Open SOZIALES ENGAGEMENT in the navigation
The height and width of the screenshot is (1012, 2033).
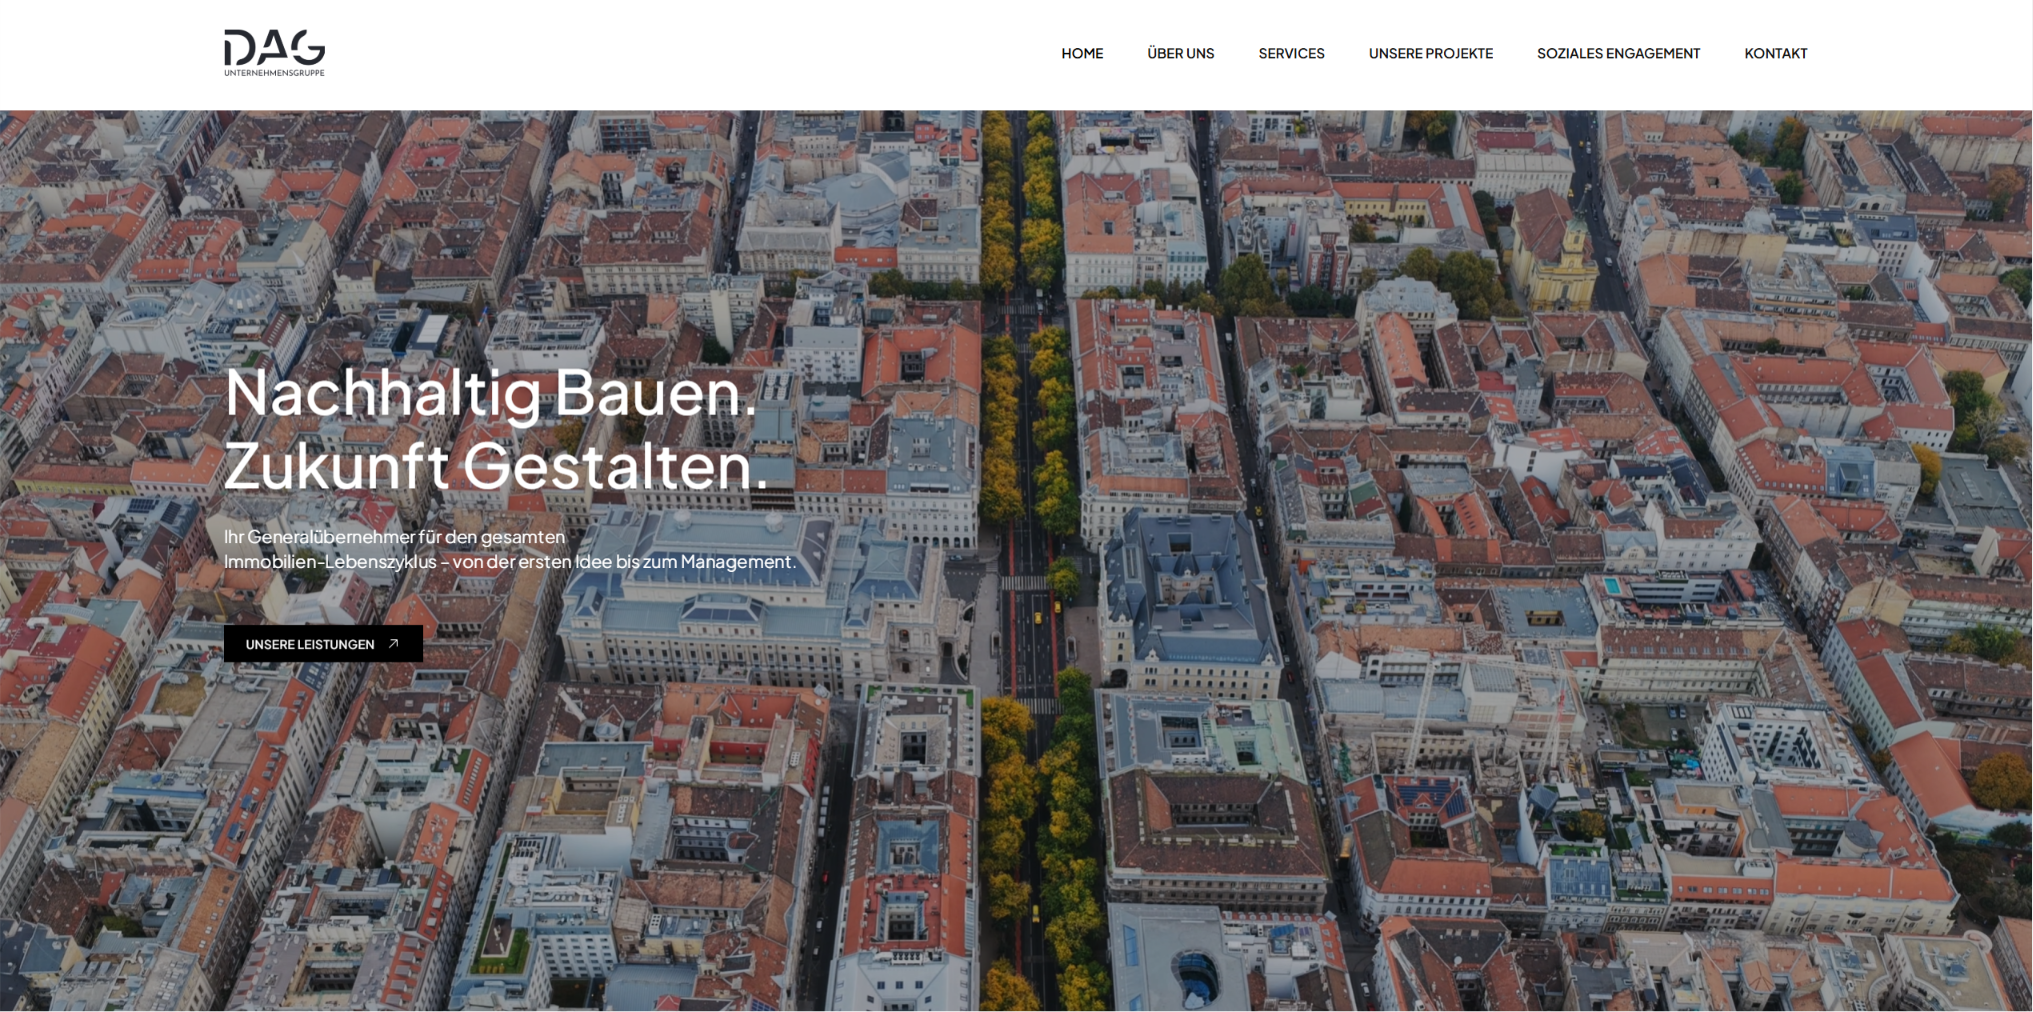tap(1618, 53)
